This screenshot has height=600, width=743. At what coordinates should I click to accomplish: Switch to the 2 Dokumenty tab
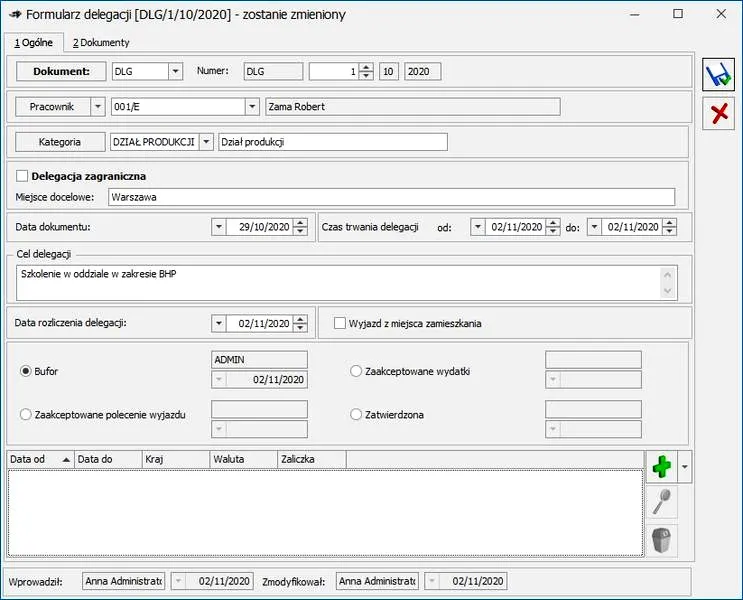tap(101, 43)
